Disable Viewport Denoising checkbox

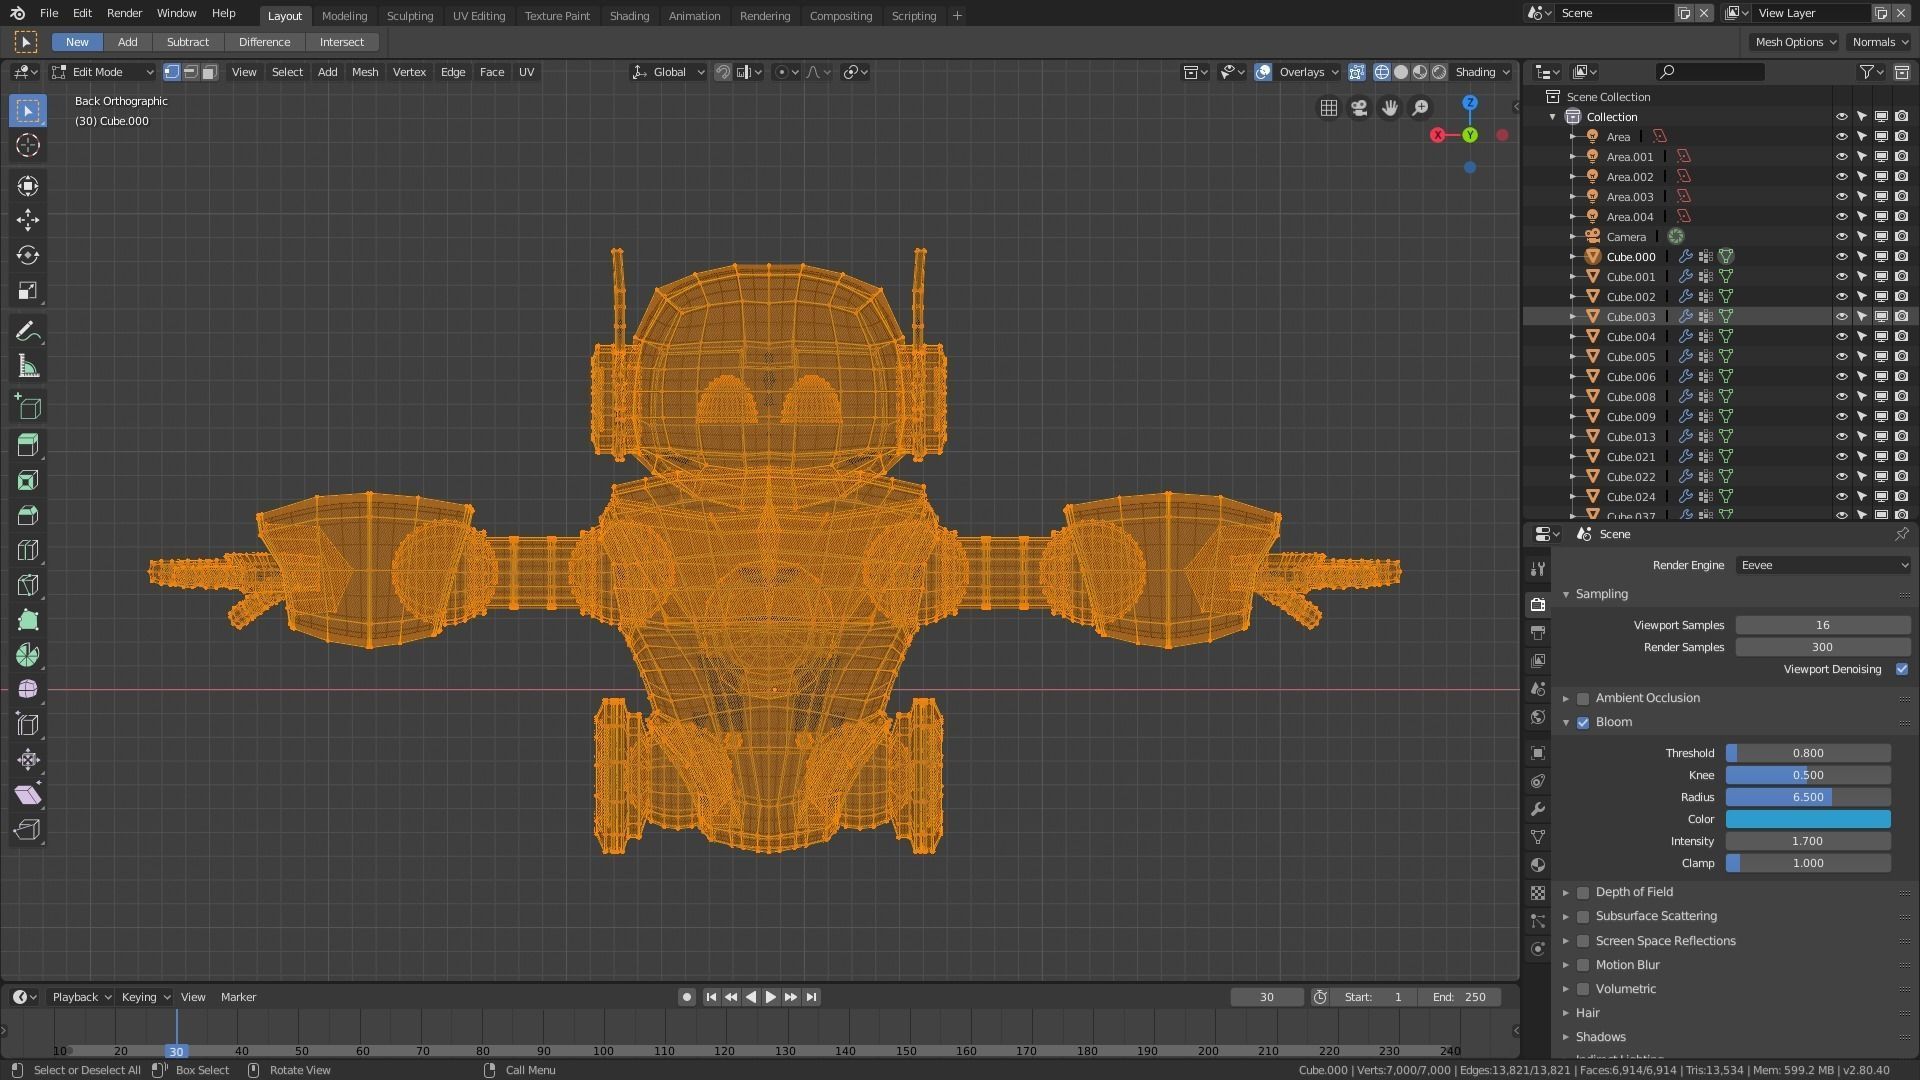[x=1902, y=669]
